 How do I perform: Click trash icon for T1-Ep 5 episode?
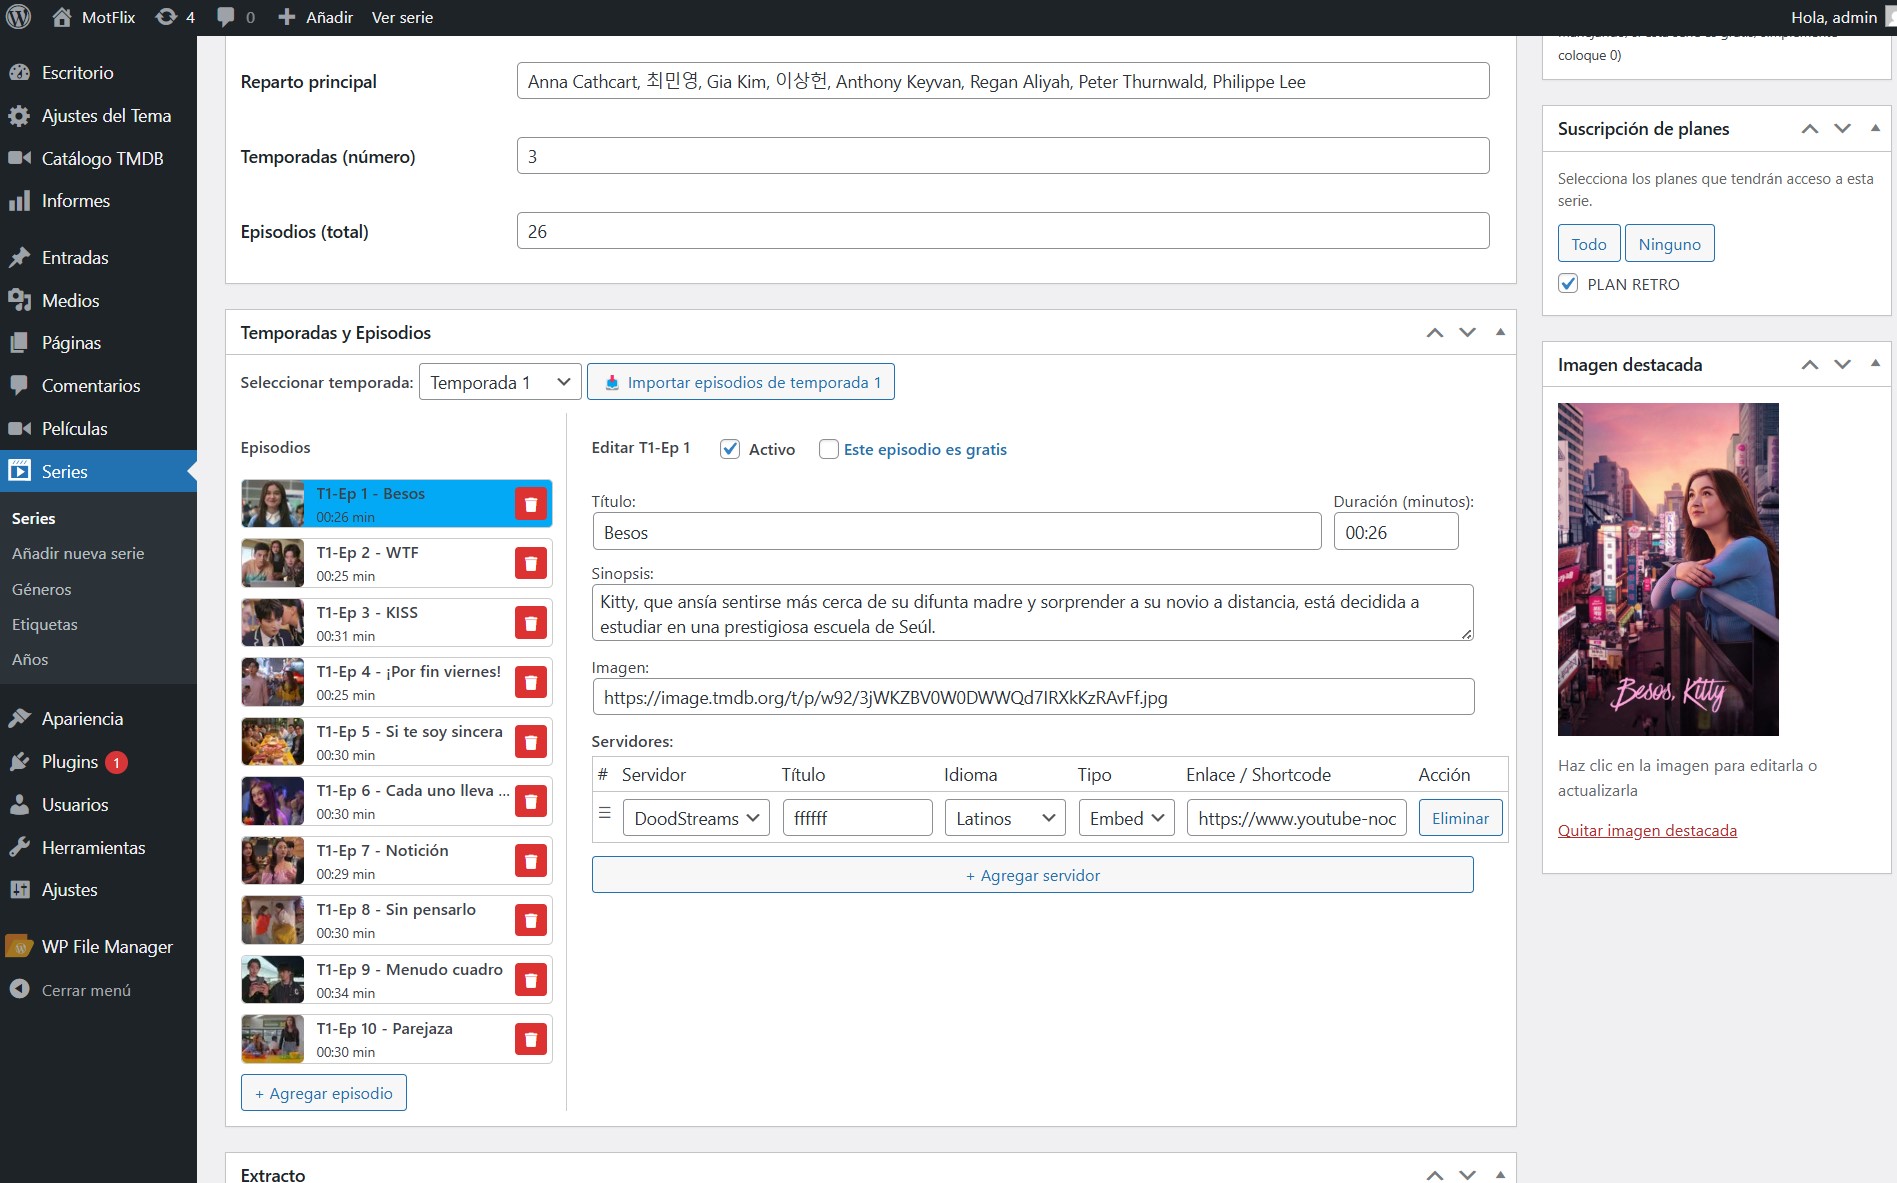pos(531,742)
